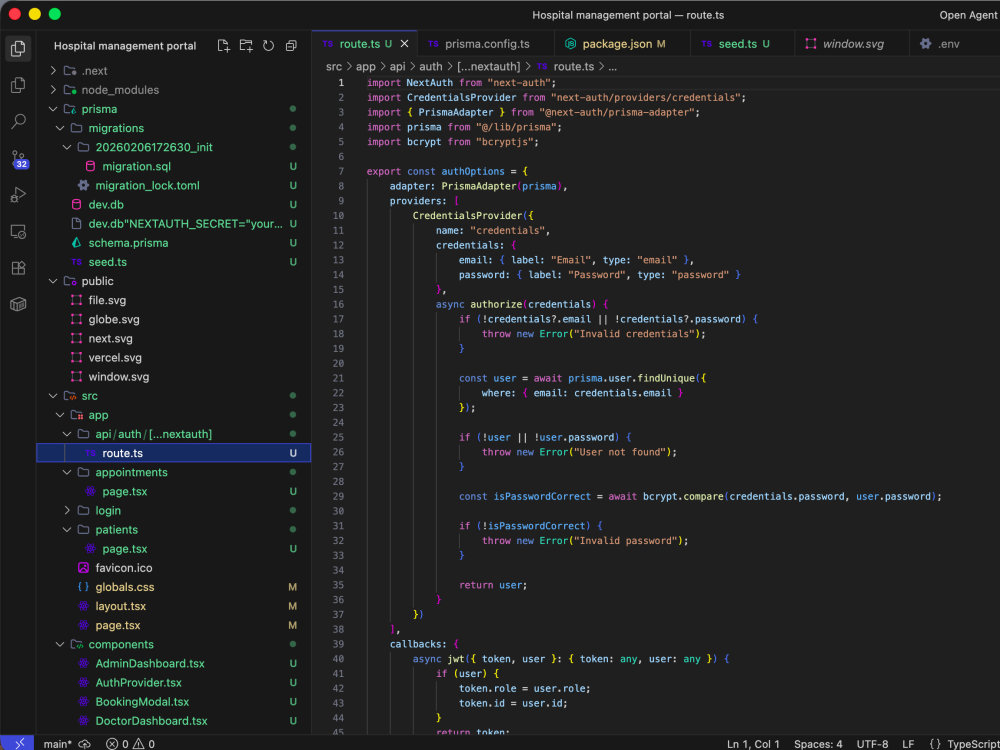
Task: Click the main* branch indicator
Action: [57, 744]
